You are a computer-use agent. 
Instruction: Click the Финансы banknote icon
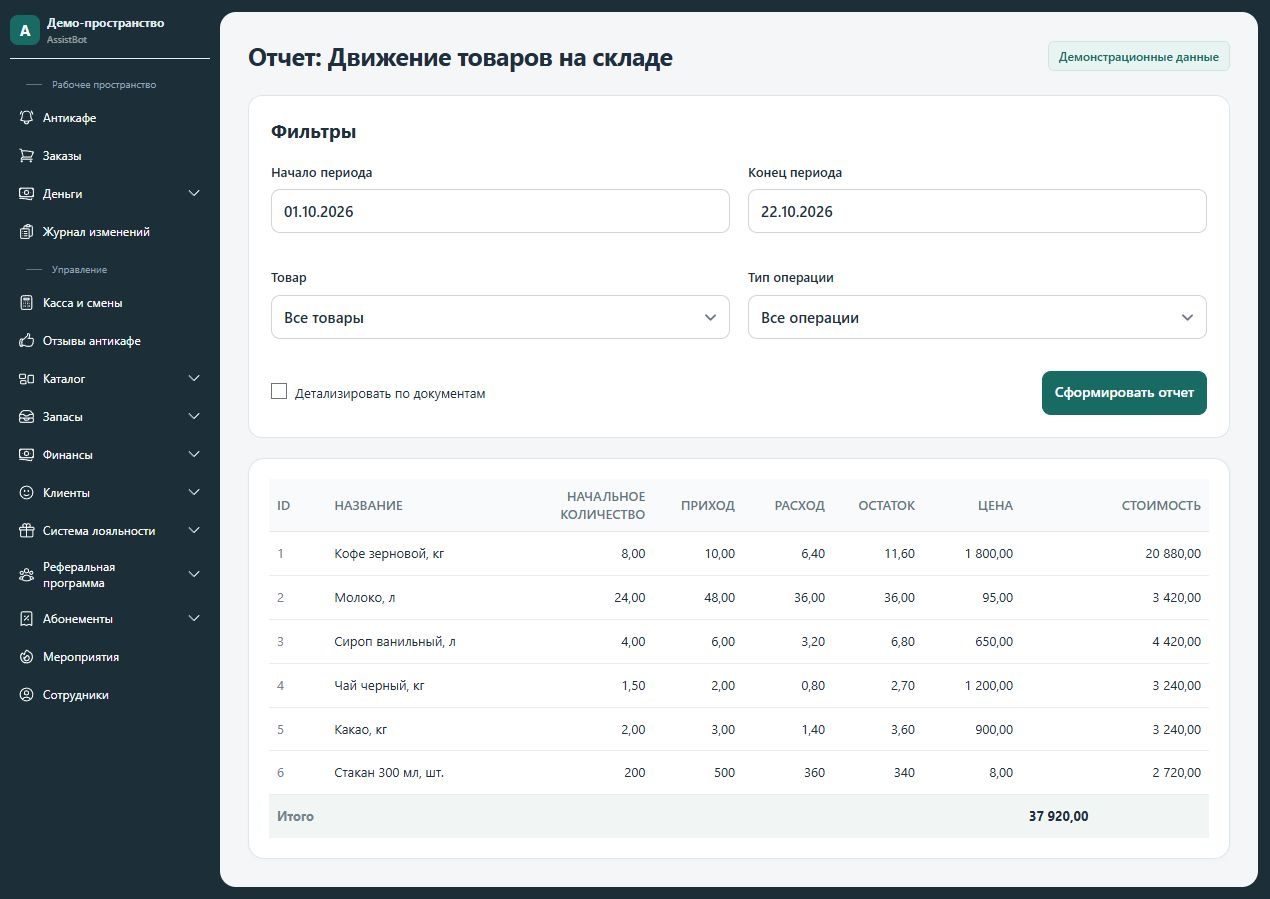27,455
